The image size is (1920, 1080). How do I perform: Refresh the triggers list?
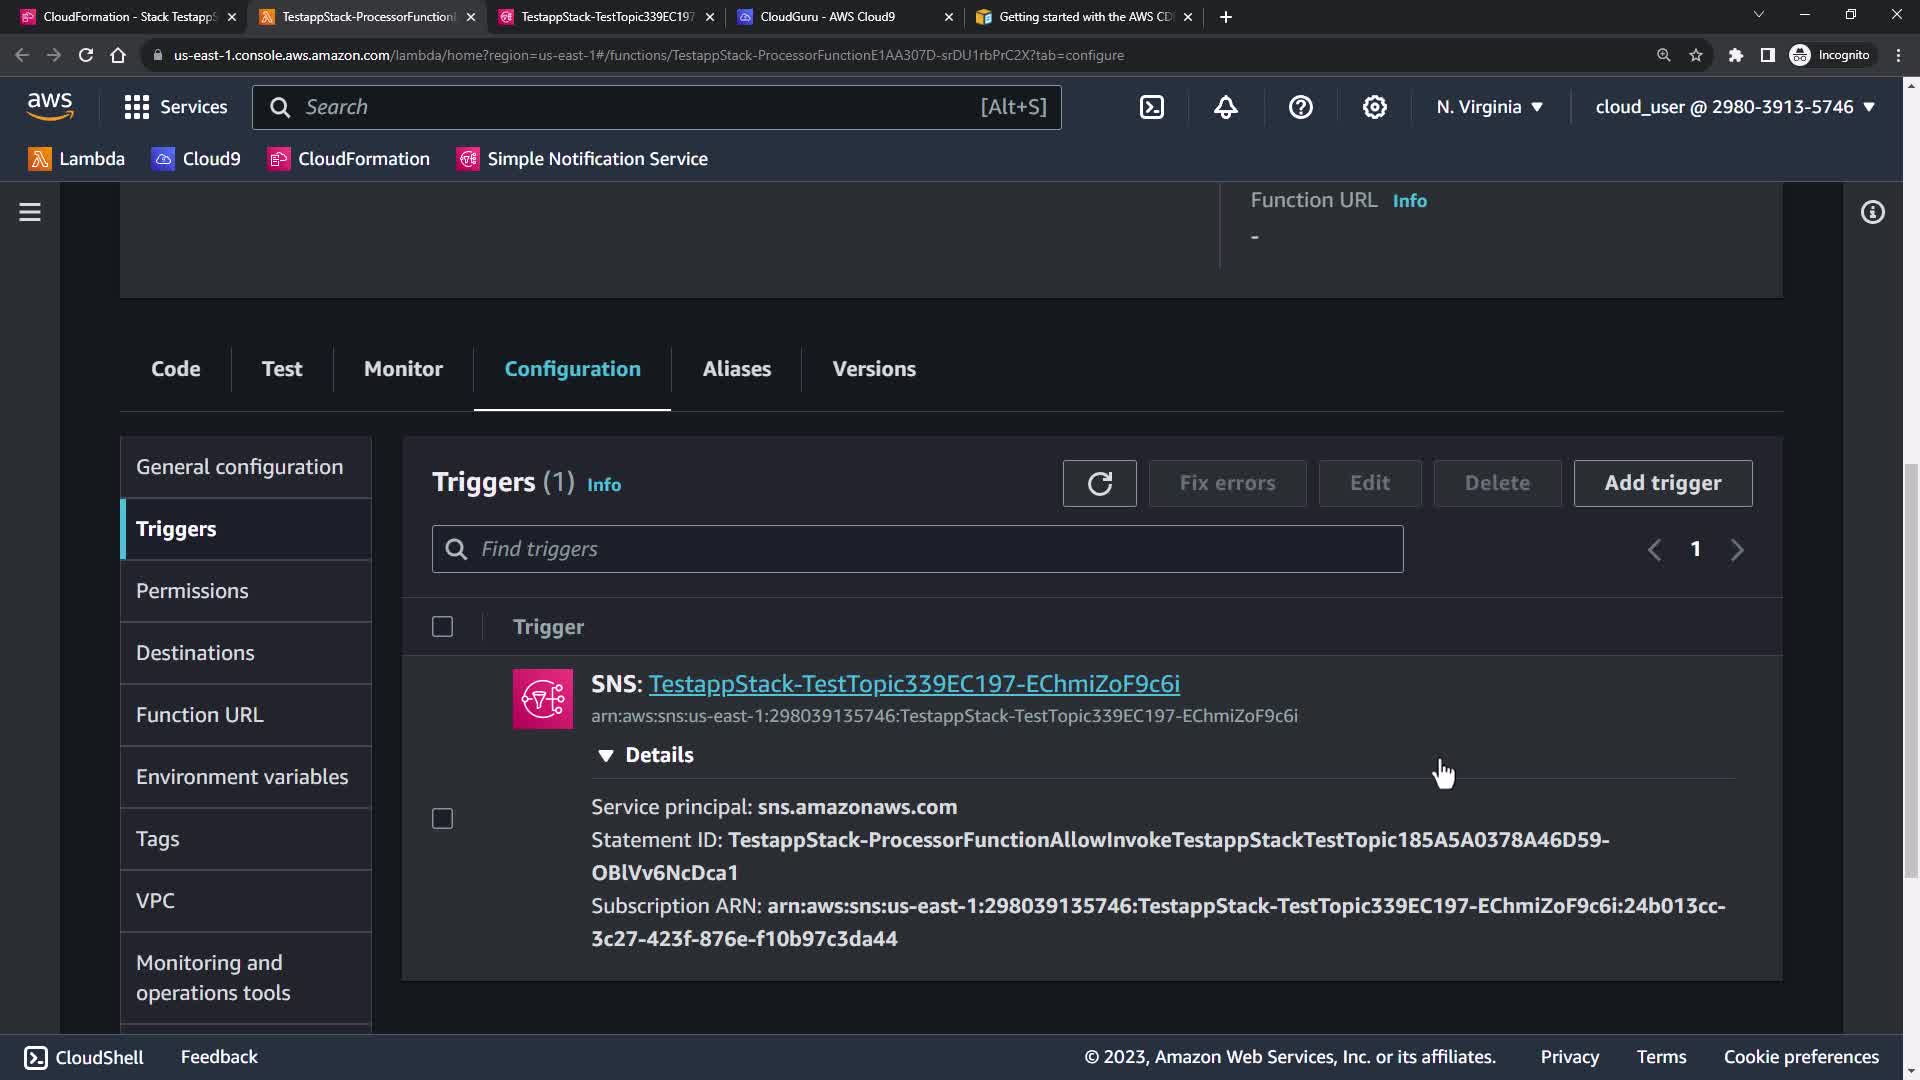pos(1099,484)
